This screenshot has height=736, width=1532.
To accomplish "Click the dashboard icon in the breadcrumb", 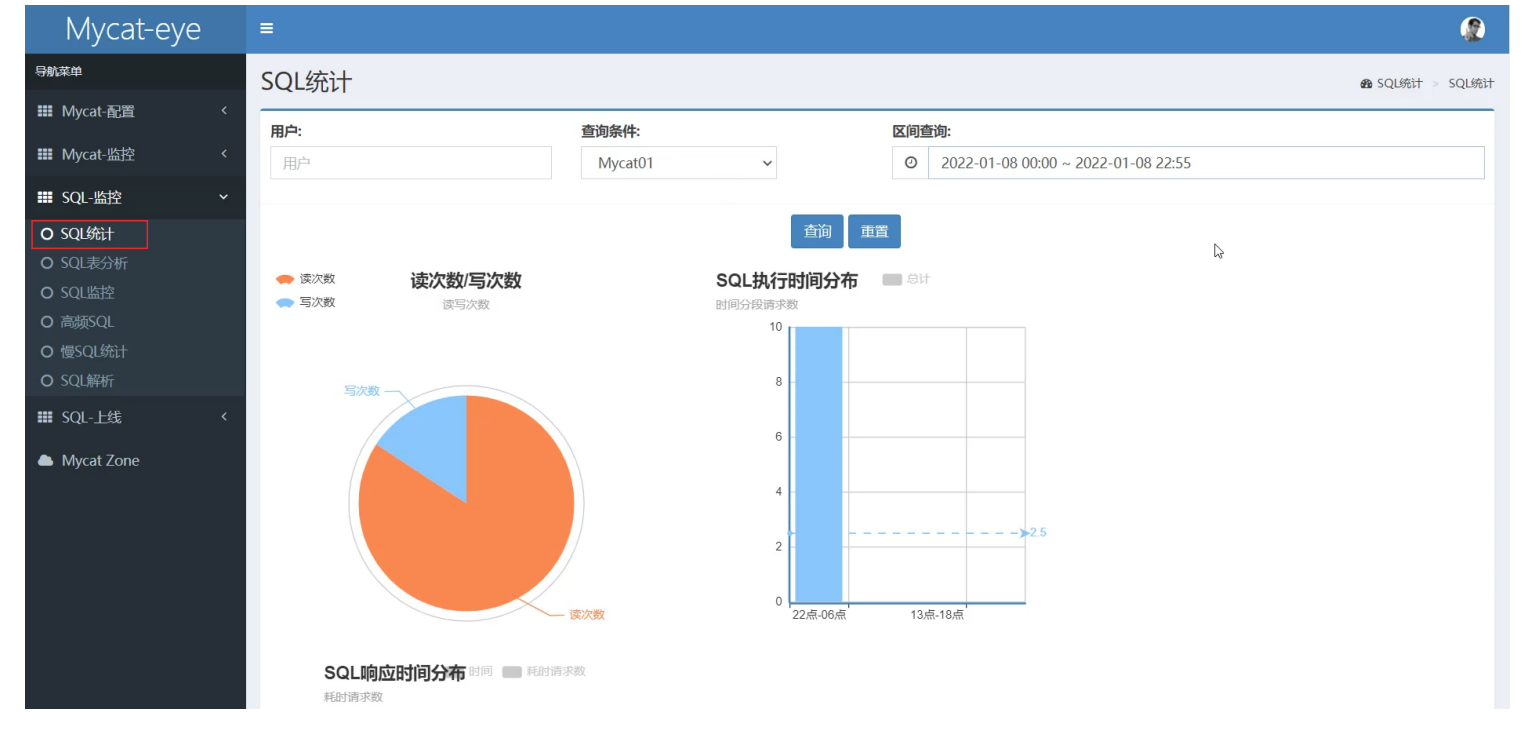I will coord(1366,84).
